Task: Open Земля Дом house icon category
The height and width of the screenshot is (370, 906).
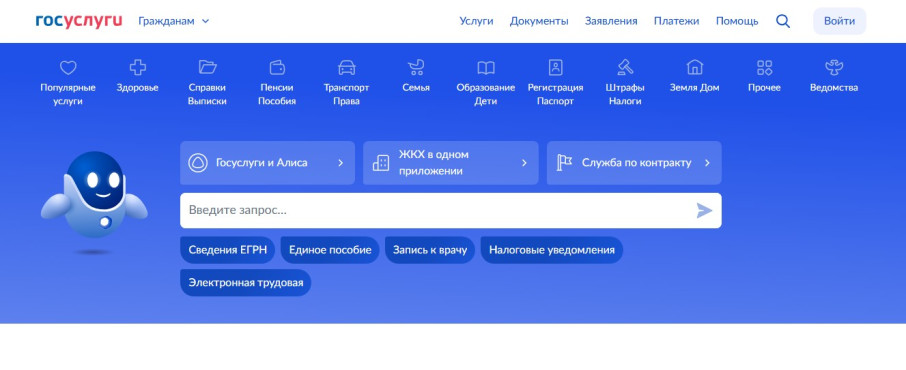Action: [694, 76]
